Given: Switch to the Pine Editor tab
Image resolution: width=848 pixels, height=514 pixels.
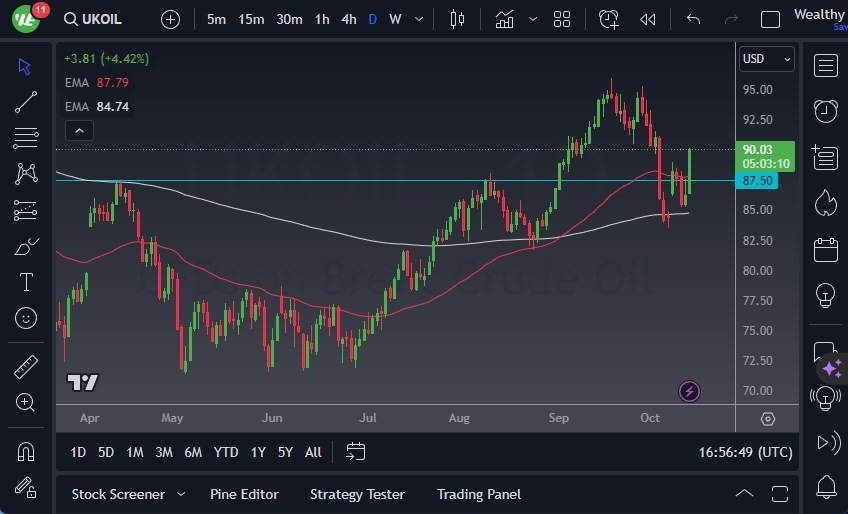Looking at the screenshot, I should coord(244,494).
